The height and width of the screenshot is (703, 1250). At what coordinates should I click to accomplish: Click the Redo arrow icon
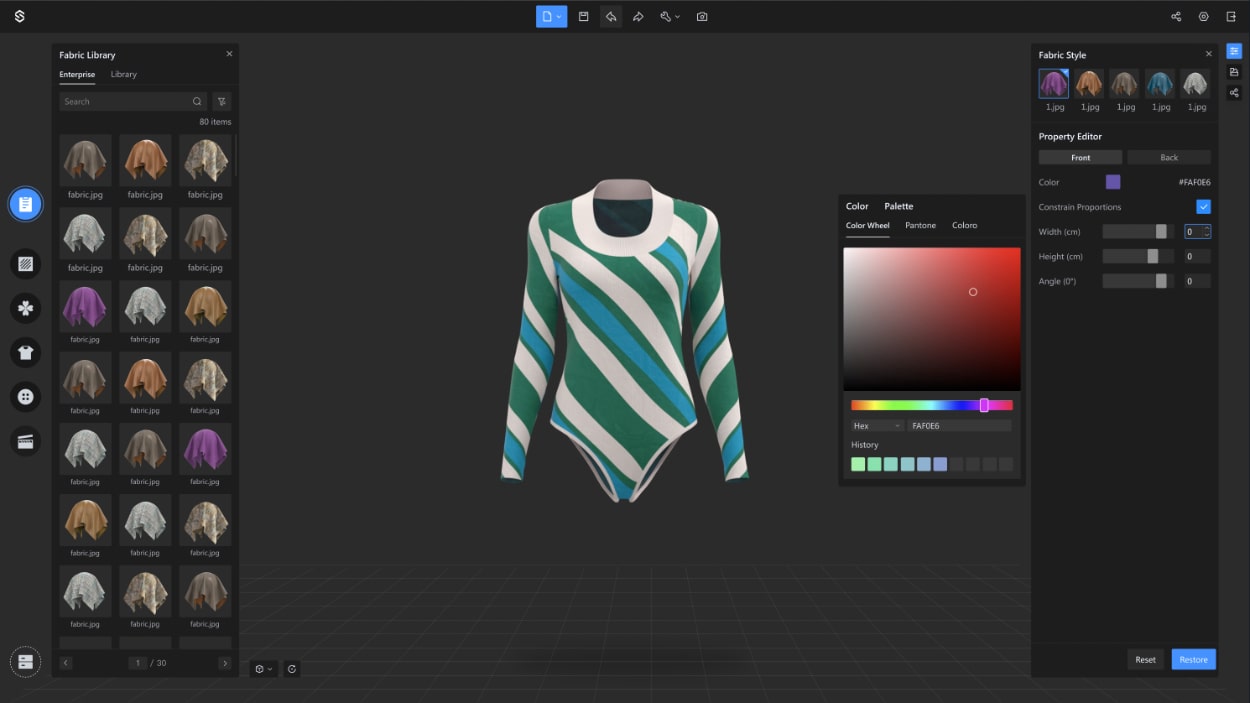[638, 16]
